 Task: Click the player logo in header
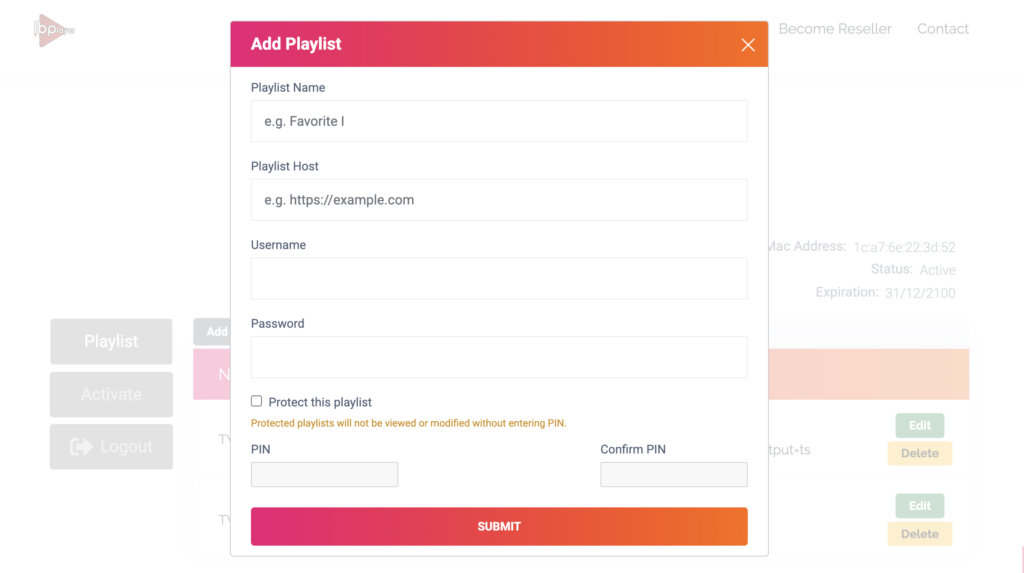pos(55,29)
